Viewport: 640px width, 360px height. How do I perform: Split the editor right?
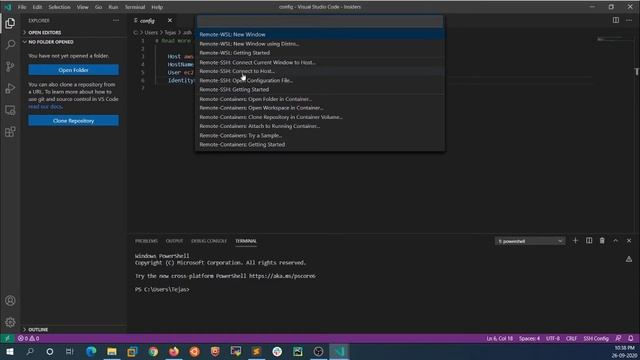(x=616, y=20)
